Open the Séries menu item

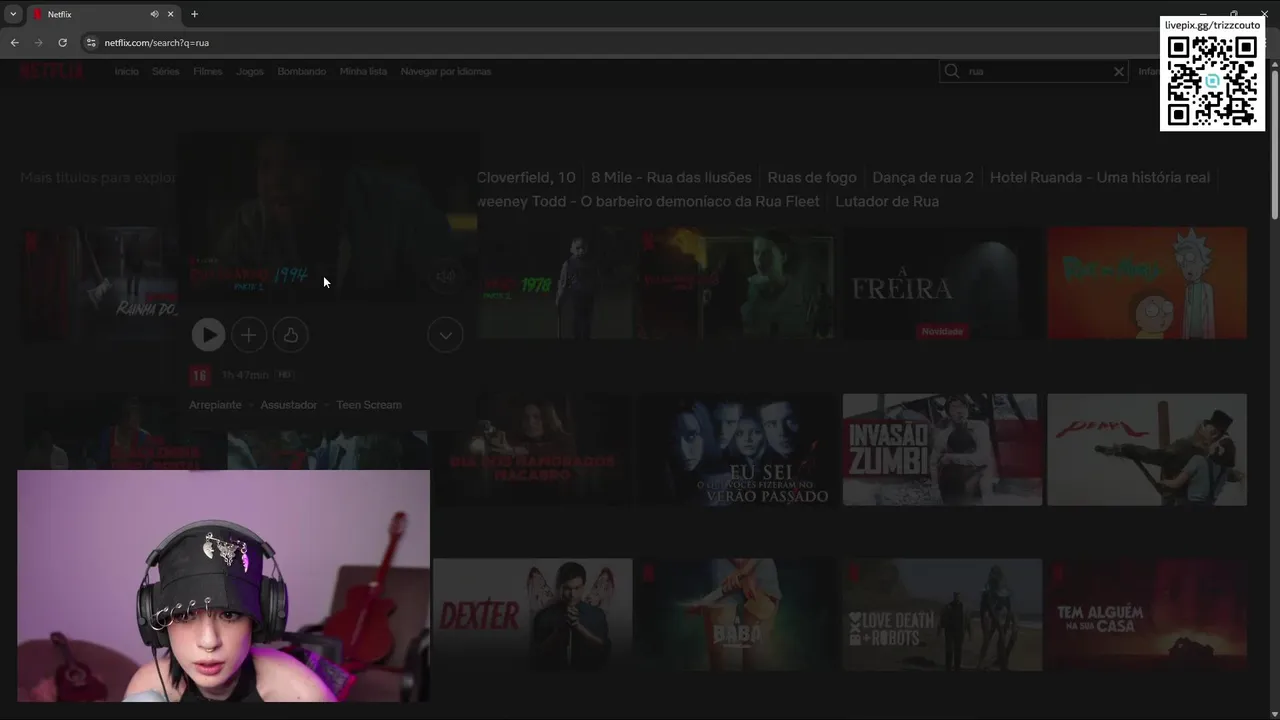coord(166,72)
